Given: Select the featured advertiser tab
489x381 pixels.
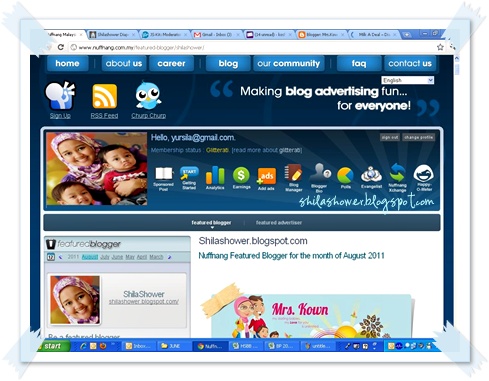Looking at the screenshot, I should coord(279,222).
